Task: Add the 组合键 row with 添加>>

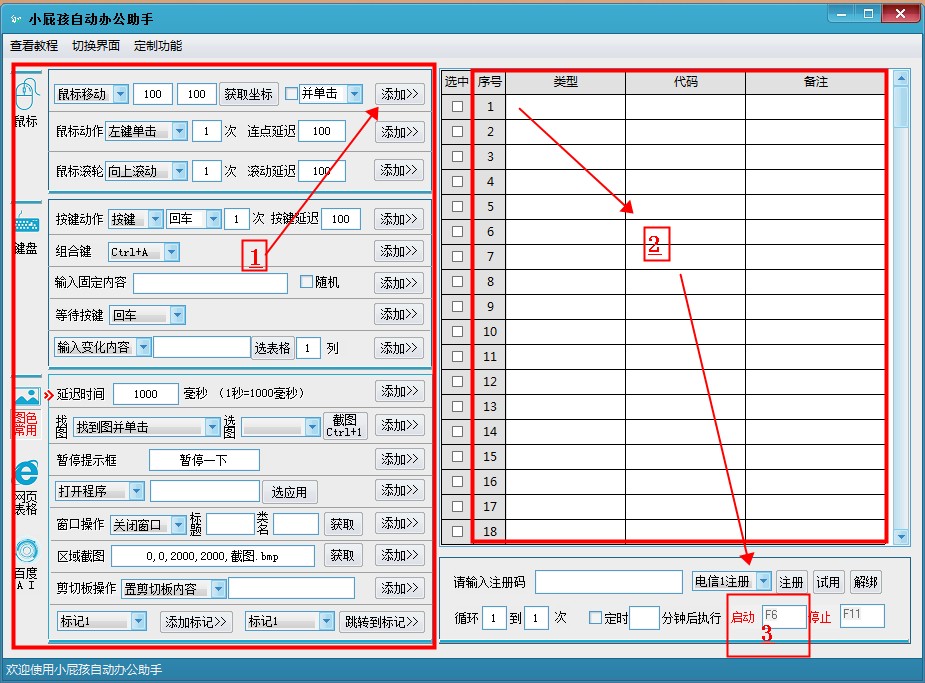Action: [399, 251]
